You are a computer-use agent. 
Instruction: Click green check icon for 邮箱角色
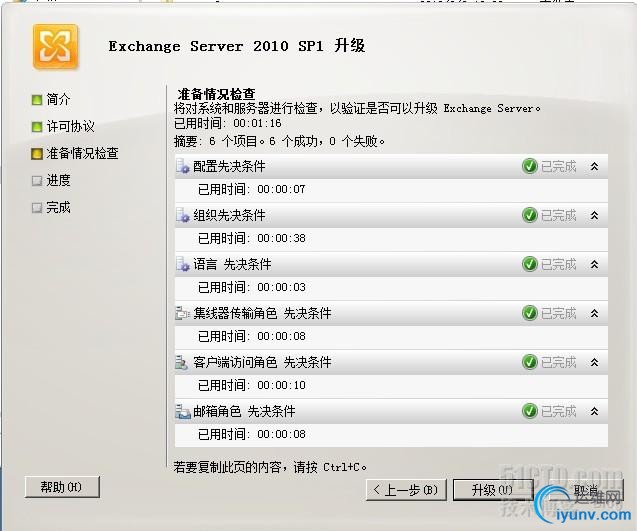click(530, 411)
